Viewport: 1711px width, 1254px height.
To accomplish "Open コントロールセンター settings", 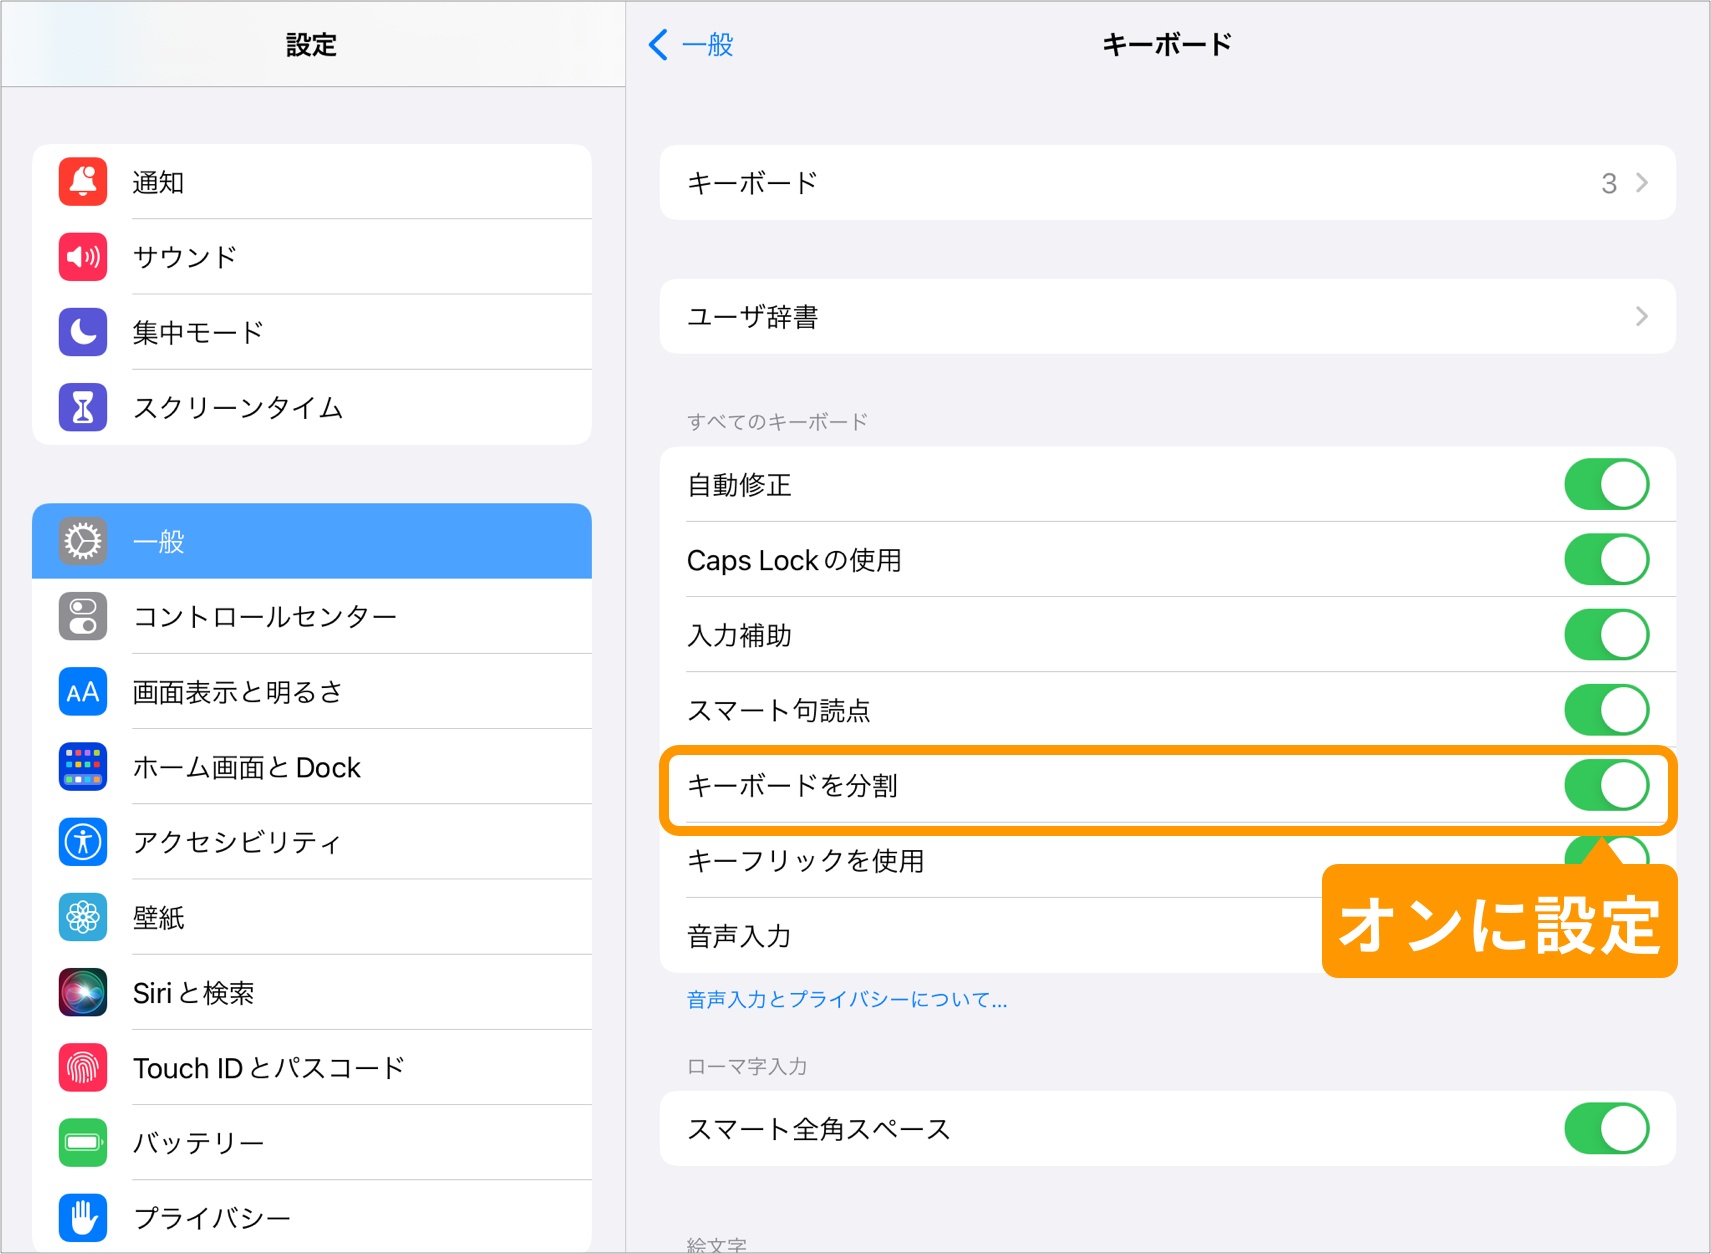I will [x=266, y=617].
